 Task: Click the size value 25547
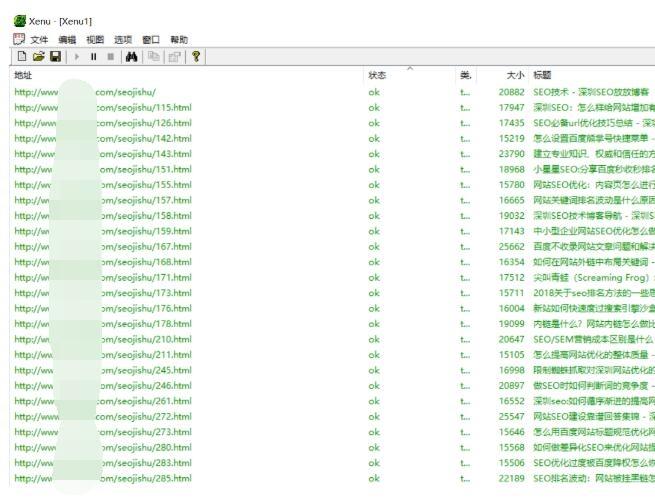[x=511, y=417]
